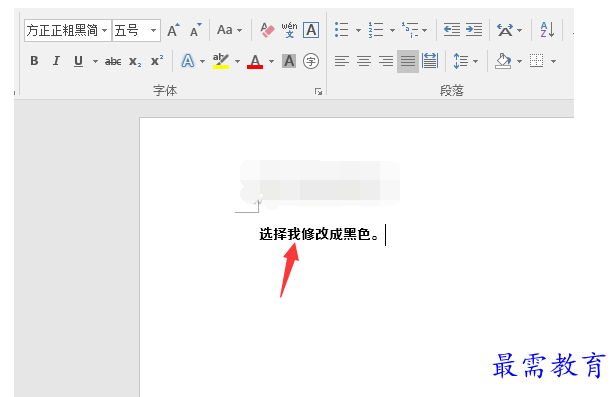Align text left

point(342,61)
